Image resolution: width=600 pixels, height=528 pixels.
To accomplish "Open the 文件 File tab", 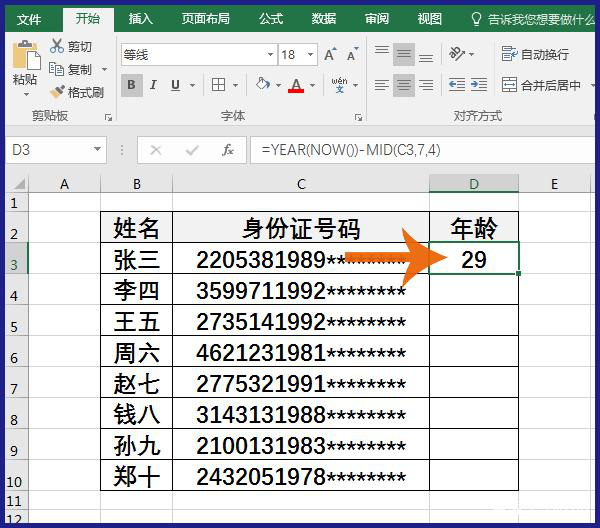I will click(29, 19).
